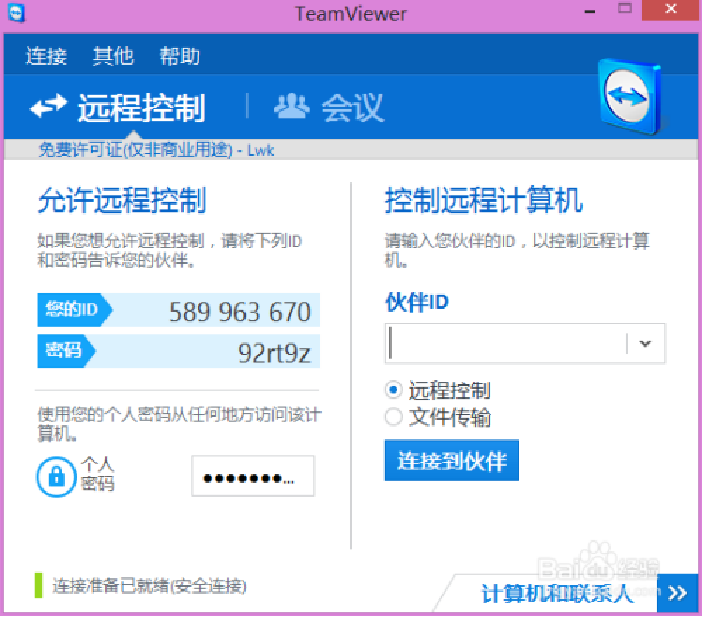702x617 pixels.
Task: Click the green connection status indicator
Action: pyautogui.click(x=39, y=586)
